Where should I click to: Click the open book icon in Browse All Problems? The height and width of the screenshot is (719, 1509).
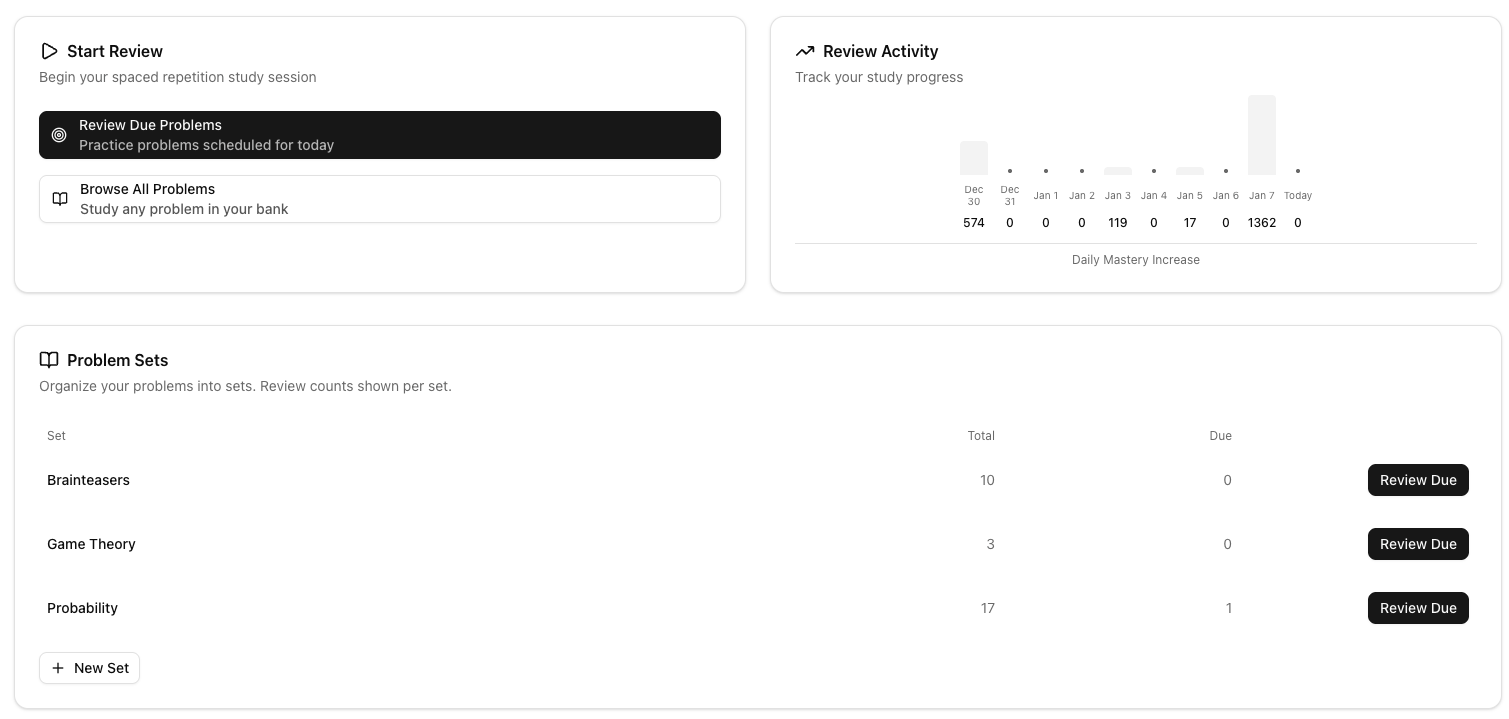pyautogui.click(x=60, y=199)
